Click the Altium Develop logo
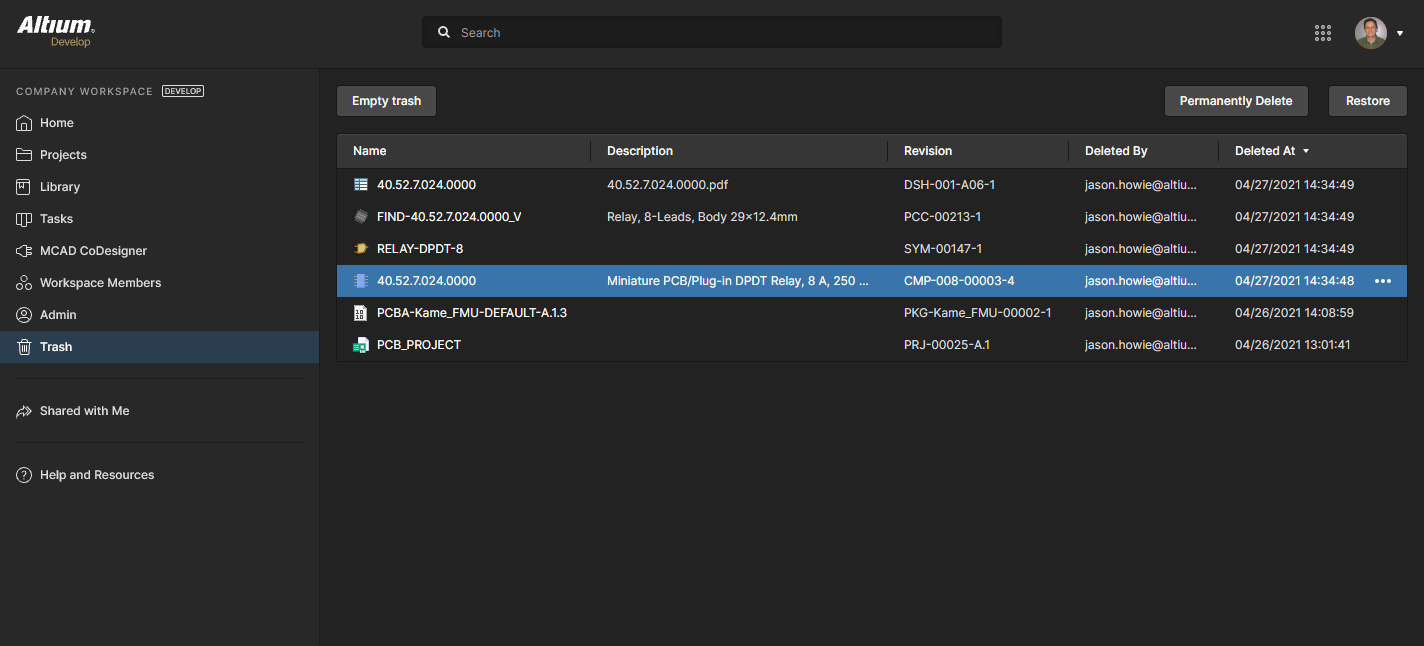 pos(55,31)
